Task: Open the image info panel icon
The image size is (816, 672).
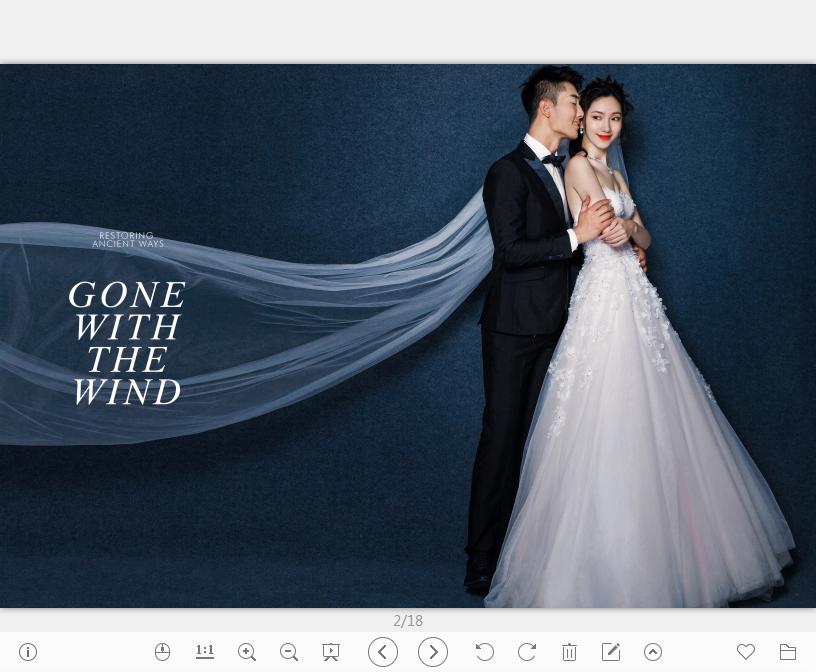Action: click(28, 652)
